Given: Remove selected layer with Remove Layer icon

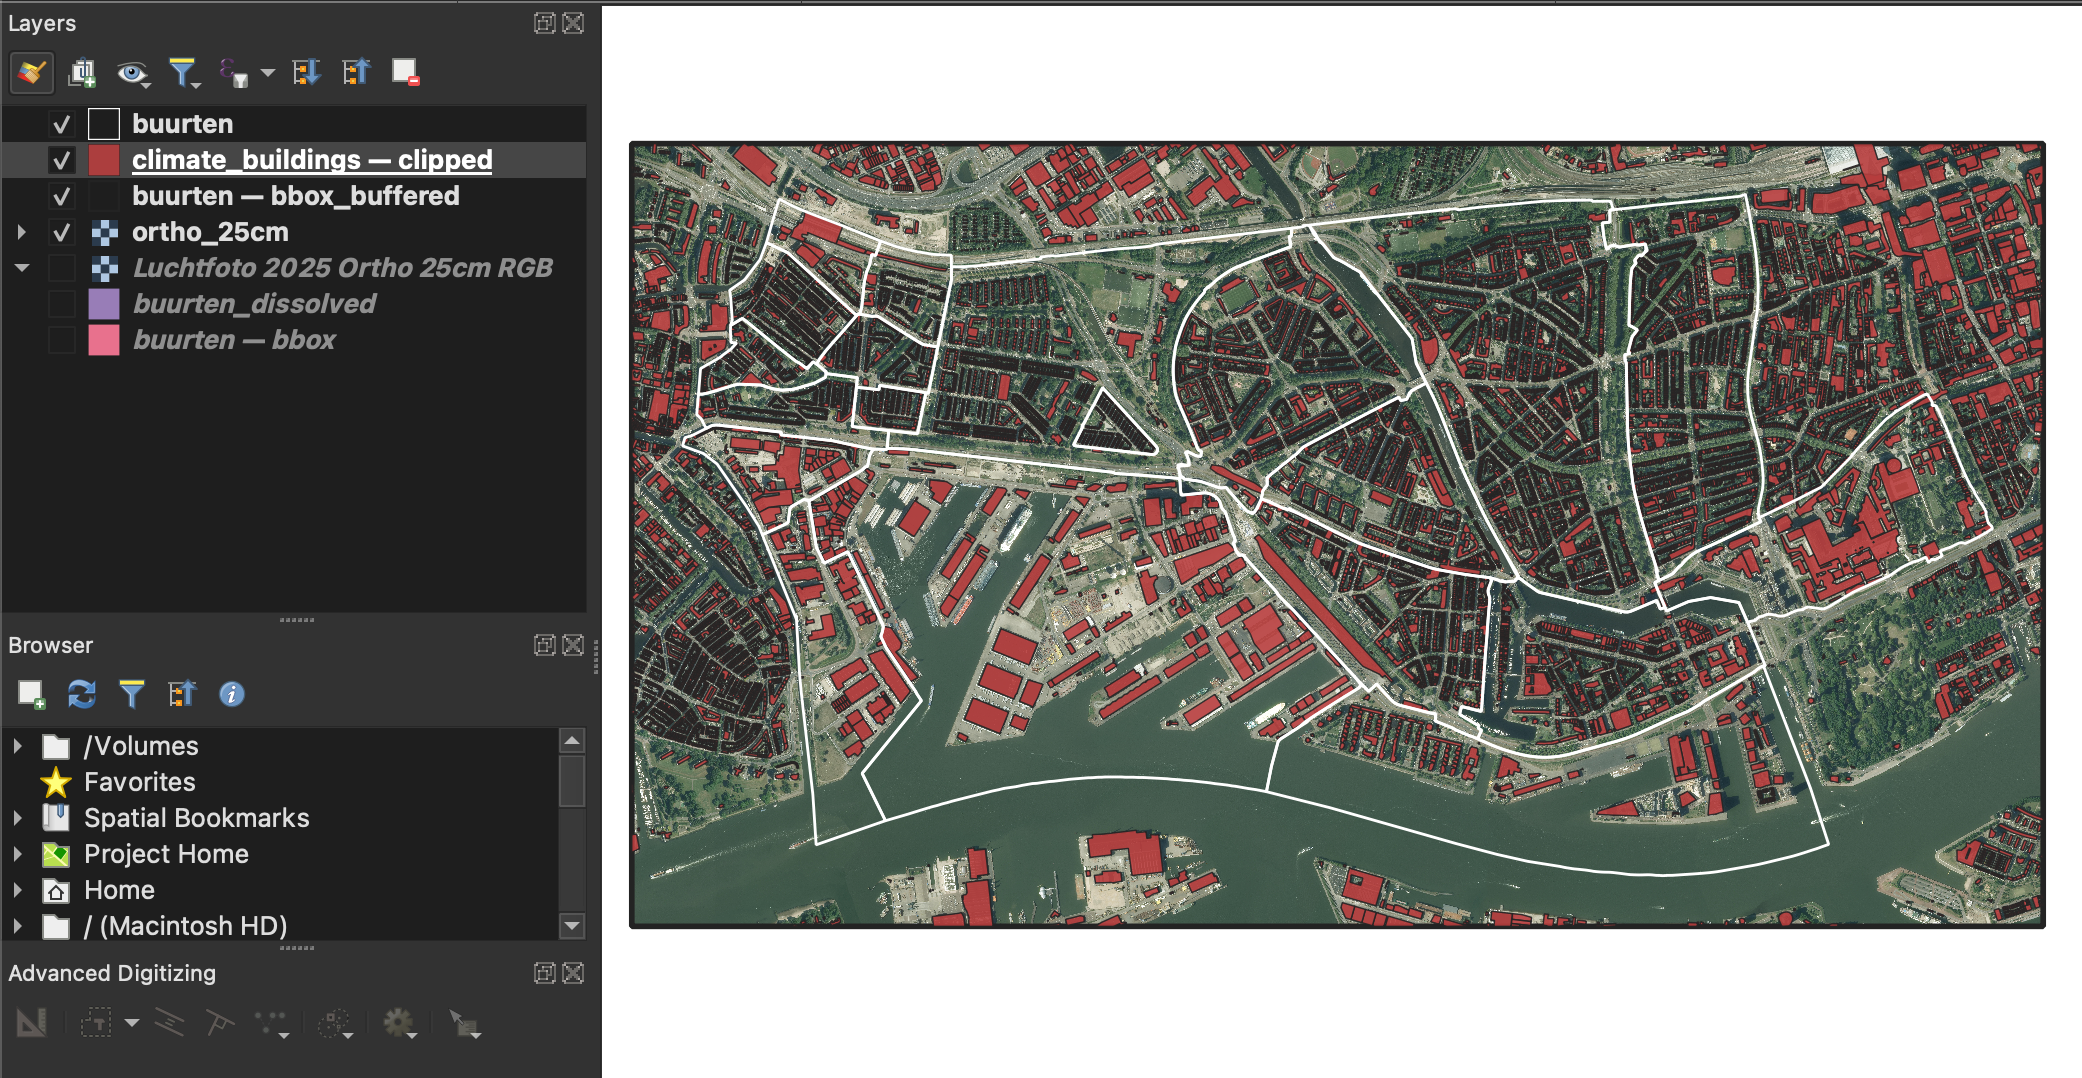Looking at the screenshot, I should (405, 72).
